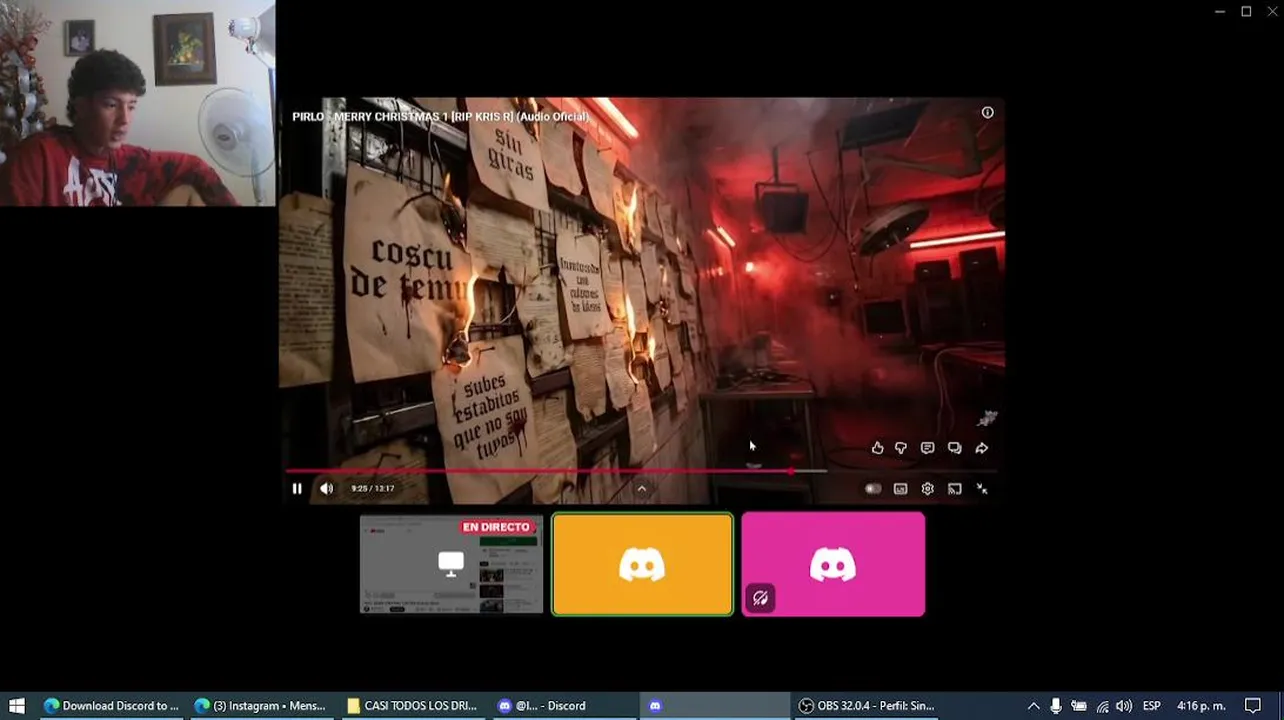The image size is (1284, 720).
Task: Click the untitled Discord icon taskbar item
Action: coord(712,706)
